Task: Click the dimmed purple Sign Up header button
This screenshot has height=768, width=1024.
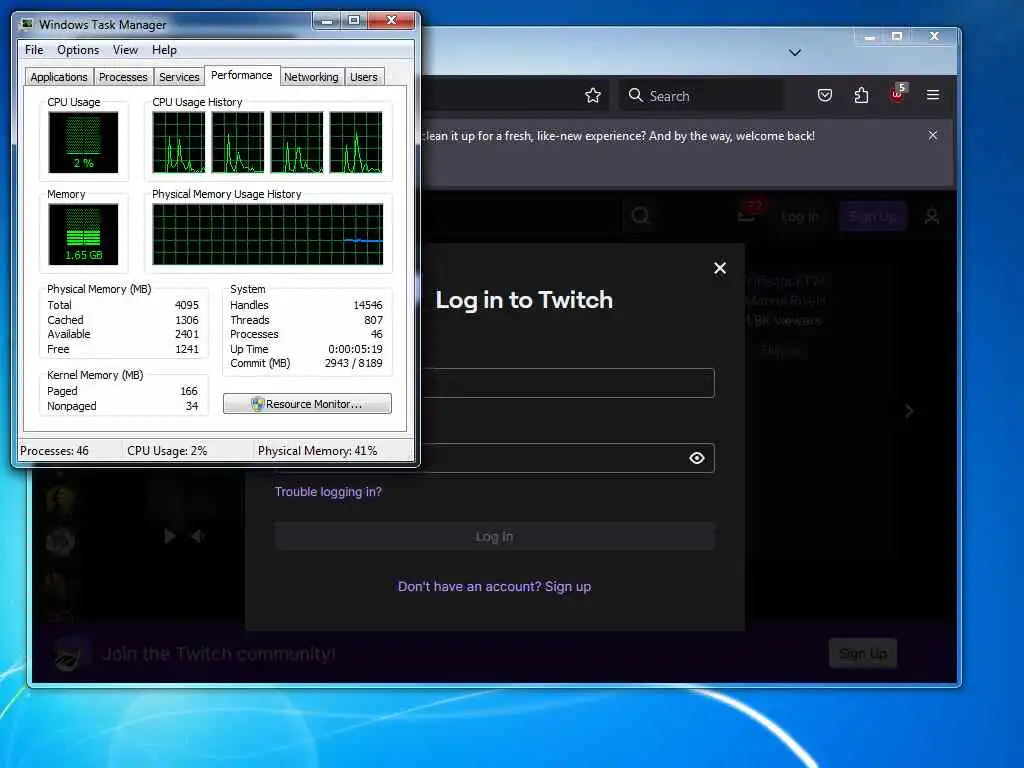Action: coord(872,216)
